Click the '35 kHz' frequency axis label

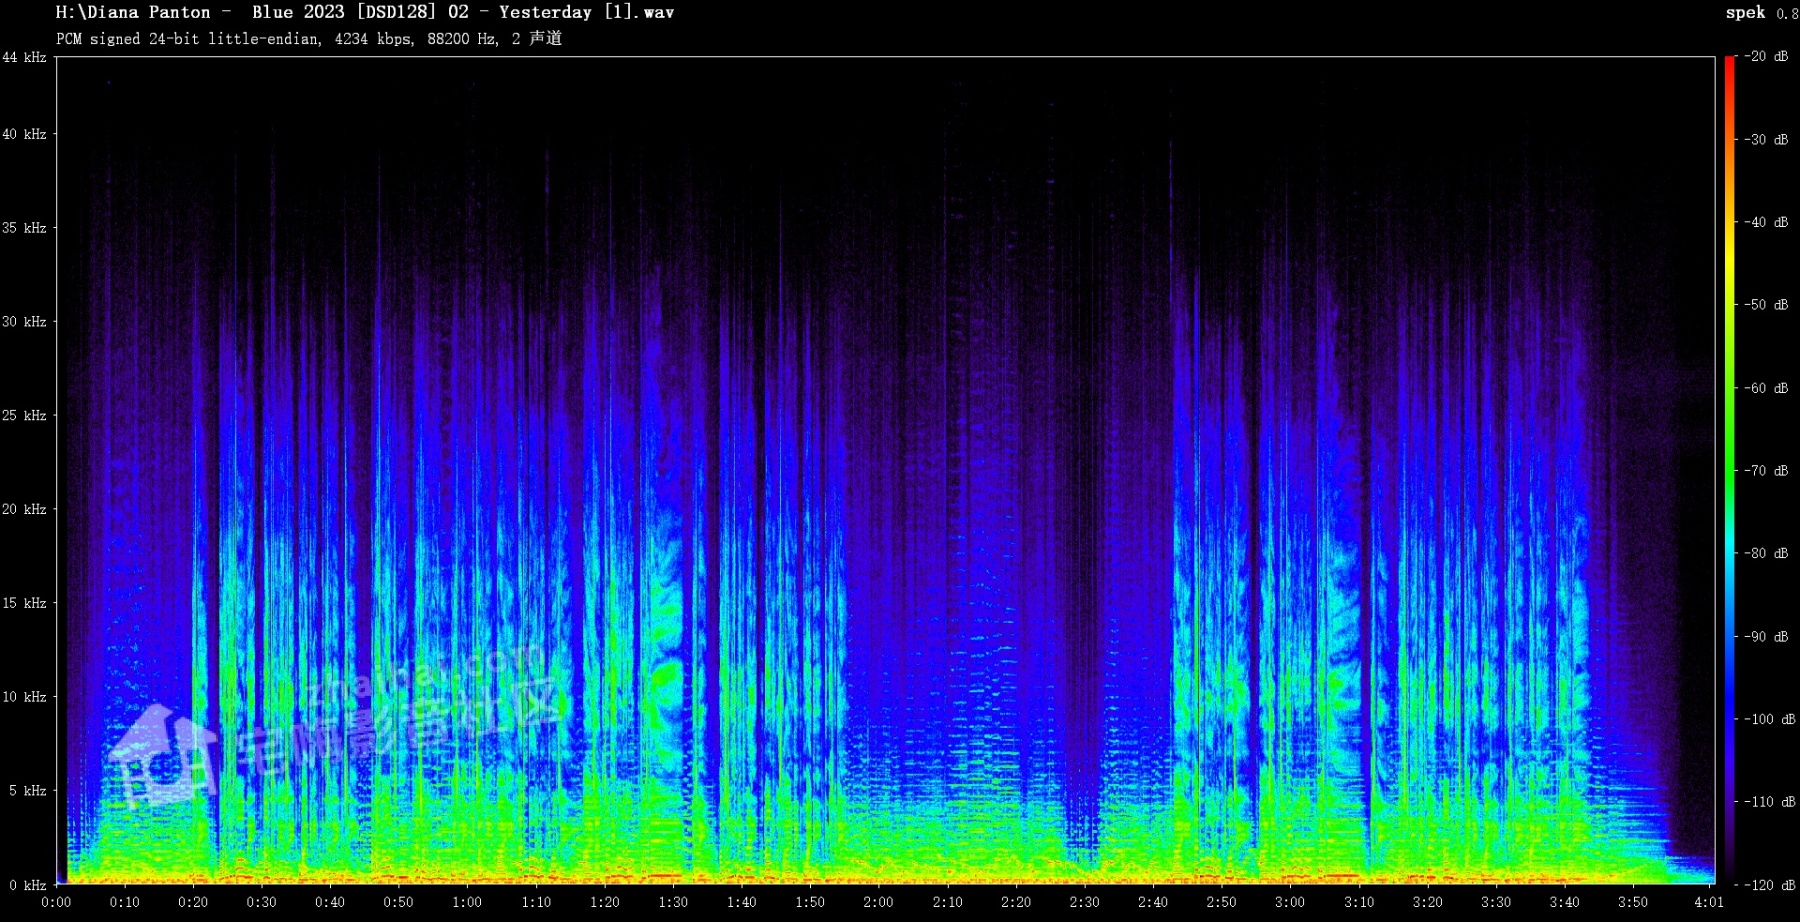pos(24,228)
